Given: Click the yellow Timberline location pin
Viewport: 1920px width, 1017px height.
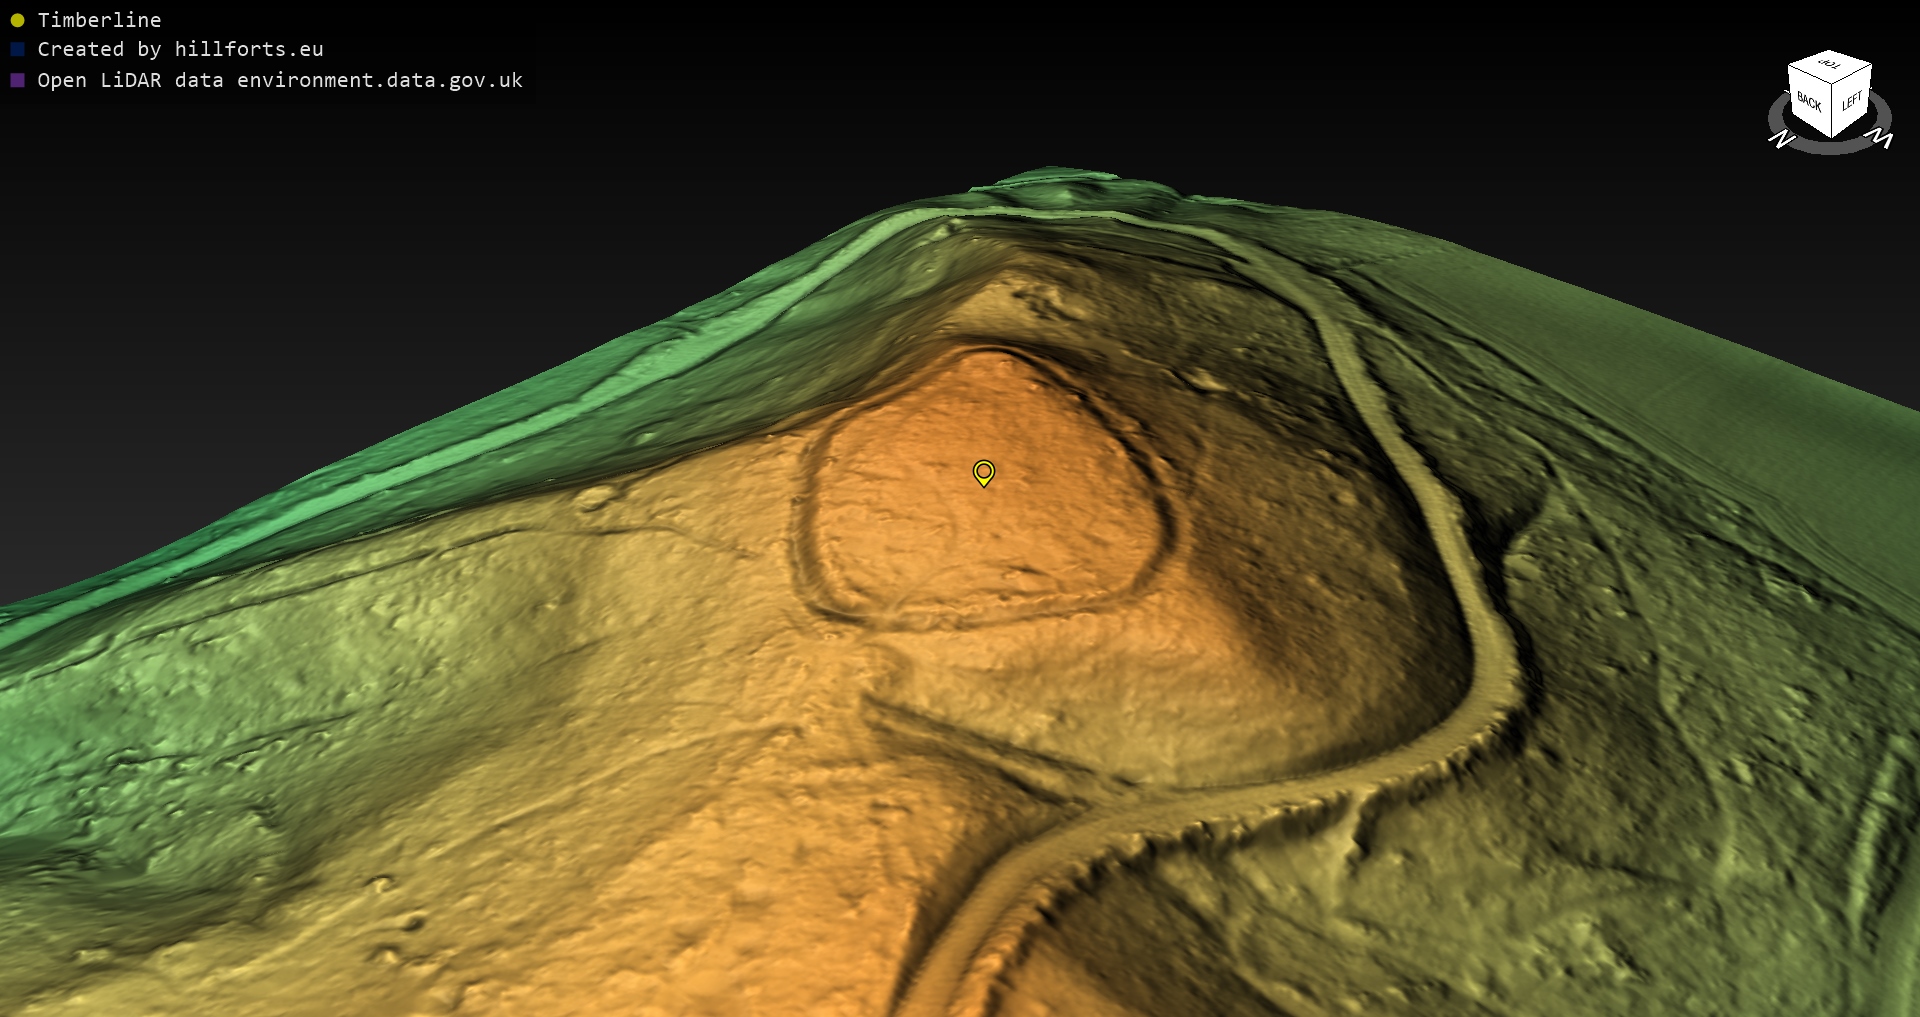Looking at the screenshot, I should 984,472.
